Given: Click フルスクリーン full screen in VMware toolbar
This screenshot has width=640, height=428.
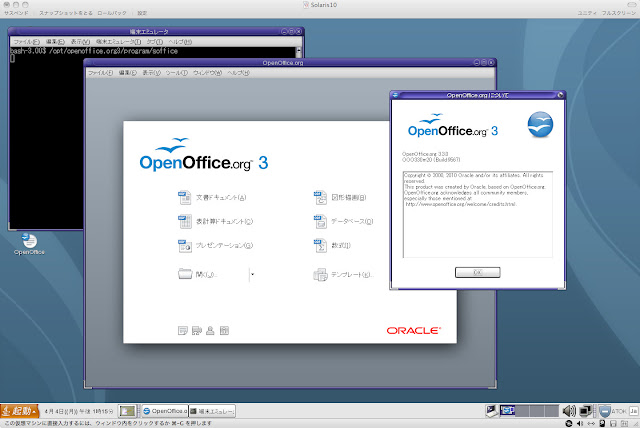Looking at the screenshot, I should click(x=619, y=13).
